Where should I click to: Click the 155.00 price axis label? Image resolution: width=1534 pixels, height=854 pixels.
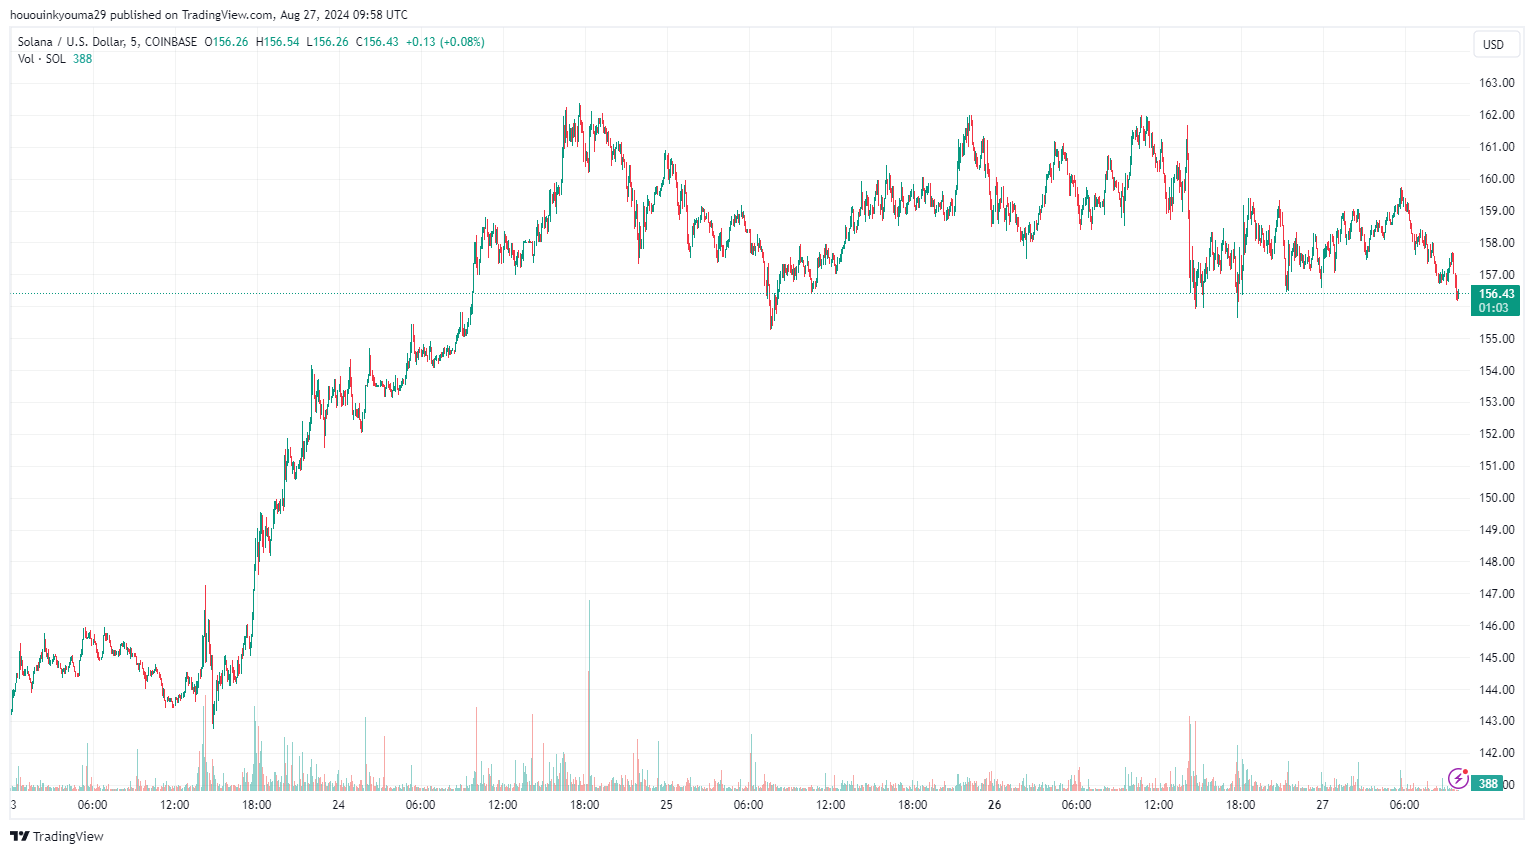pos(1496,339)
